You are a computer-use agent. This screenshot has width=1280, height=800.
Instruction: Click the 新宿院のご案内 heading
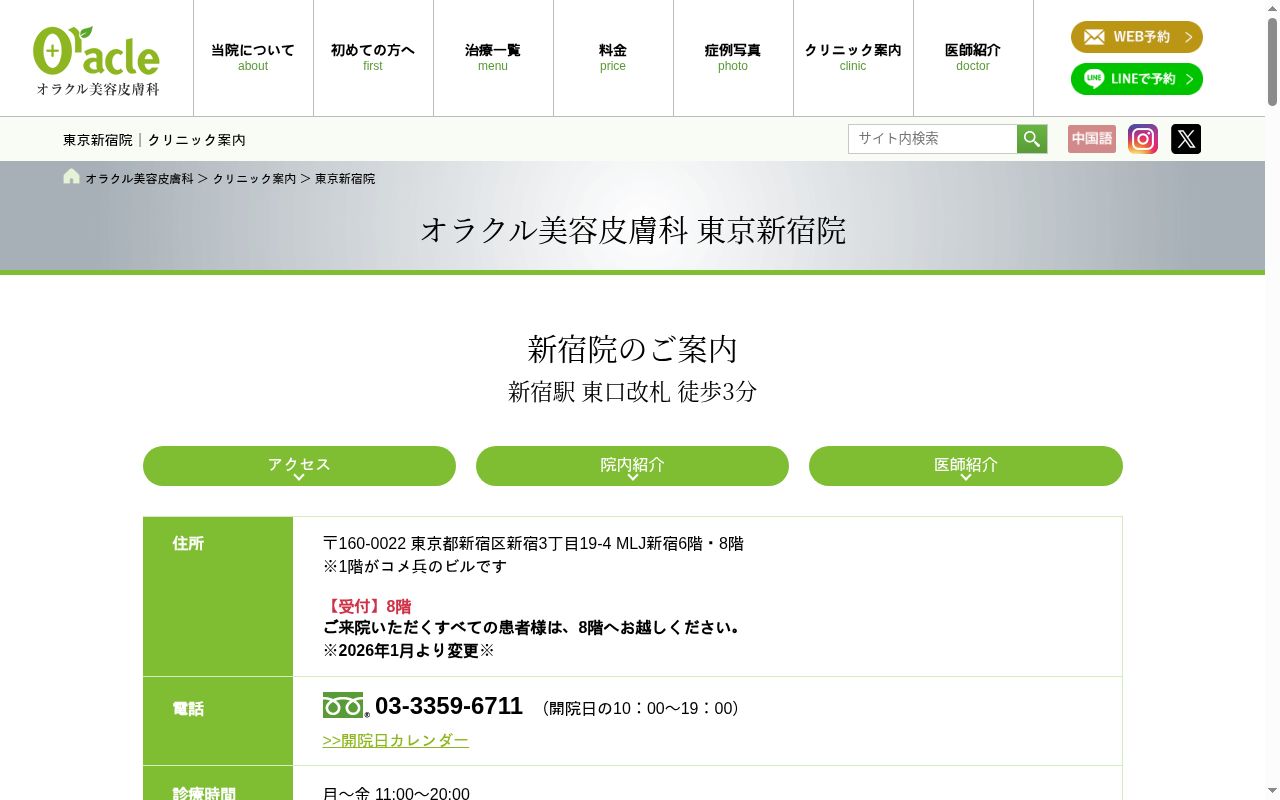(633, 349)
